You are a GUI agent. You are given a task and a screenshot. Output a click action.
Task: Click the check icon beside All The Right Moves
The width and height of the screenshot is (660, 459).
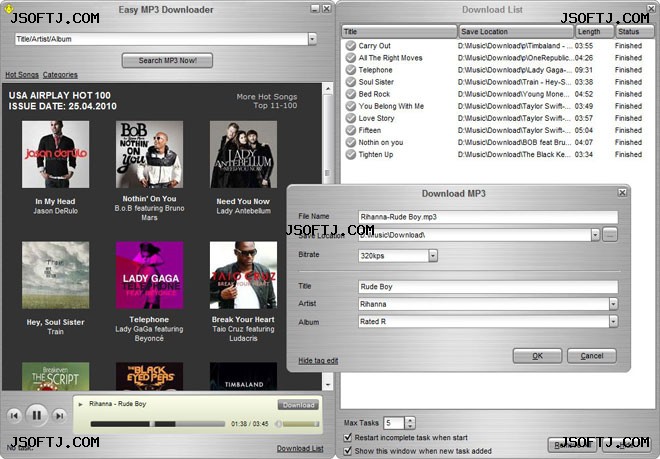pyautogui.click(x=351, y=58)
